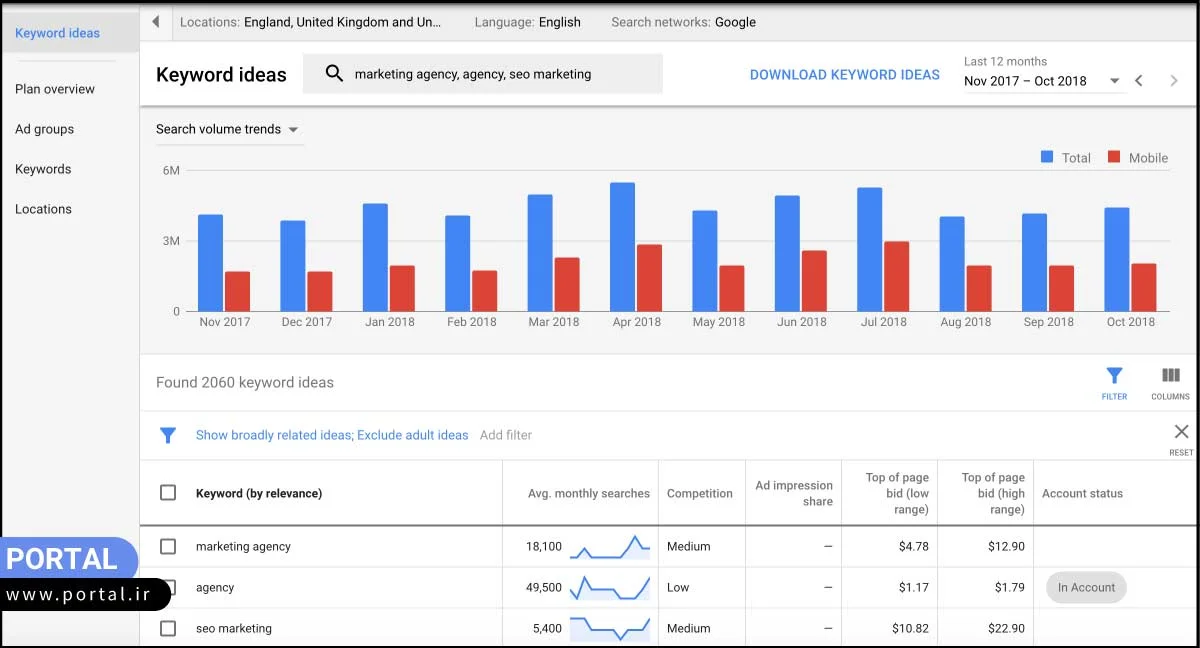Screen dimensions: 1200x648
Task: Collapse the settings bar with the left chevron
Action: coord(155,21)
